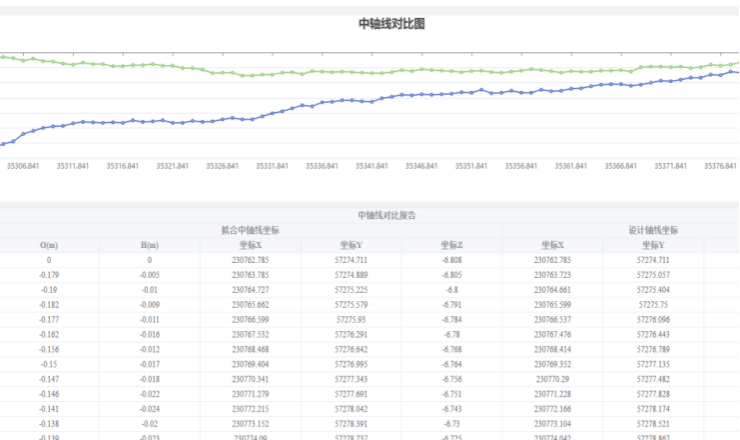This screenshot has height=440, width=740.
Task: Click the H(m) value -0.016
Action: tap(150, 334)
